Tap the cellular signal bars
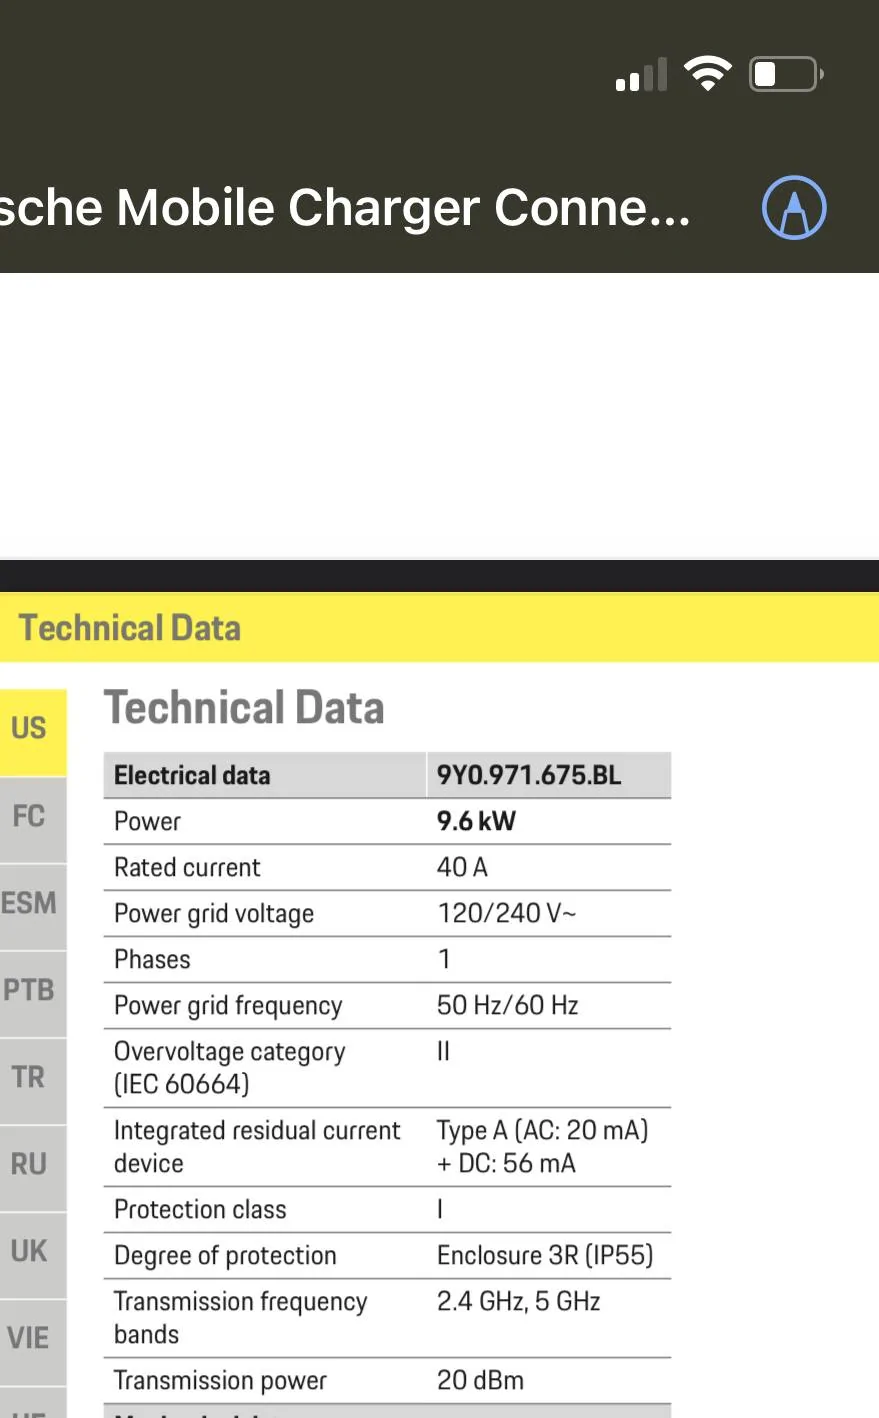Image resolution: width=879 pixels, height=1418 pixels. pos(641,76)
